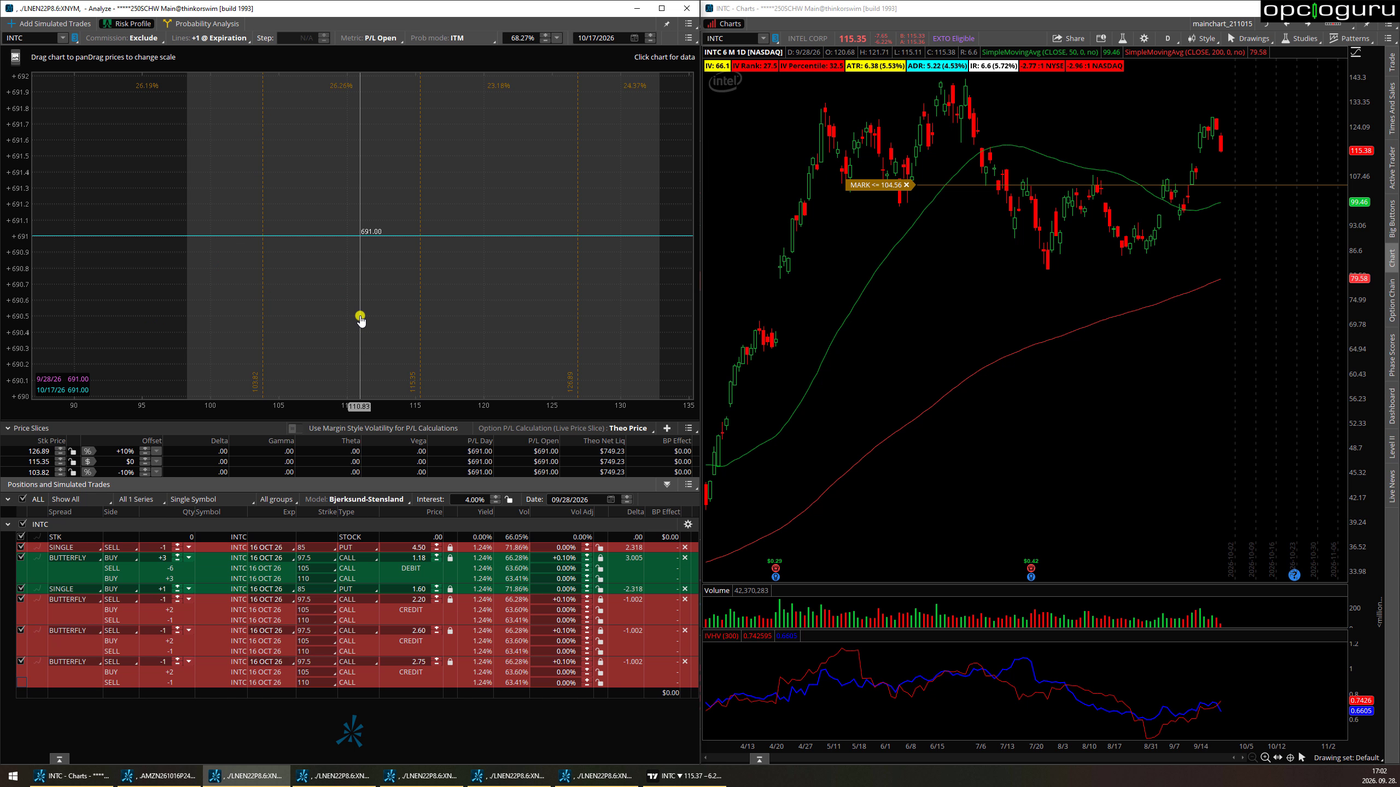
Task: Click the Interest 4.00% input field
Action: [468, 499]
